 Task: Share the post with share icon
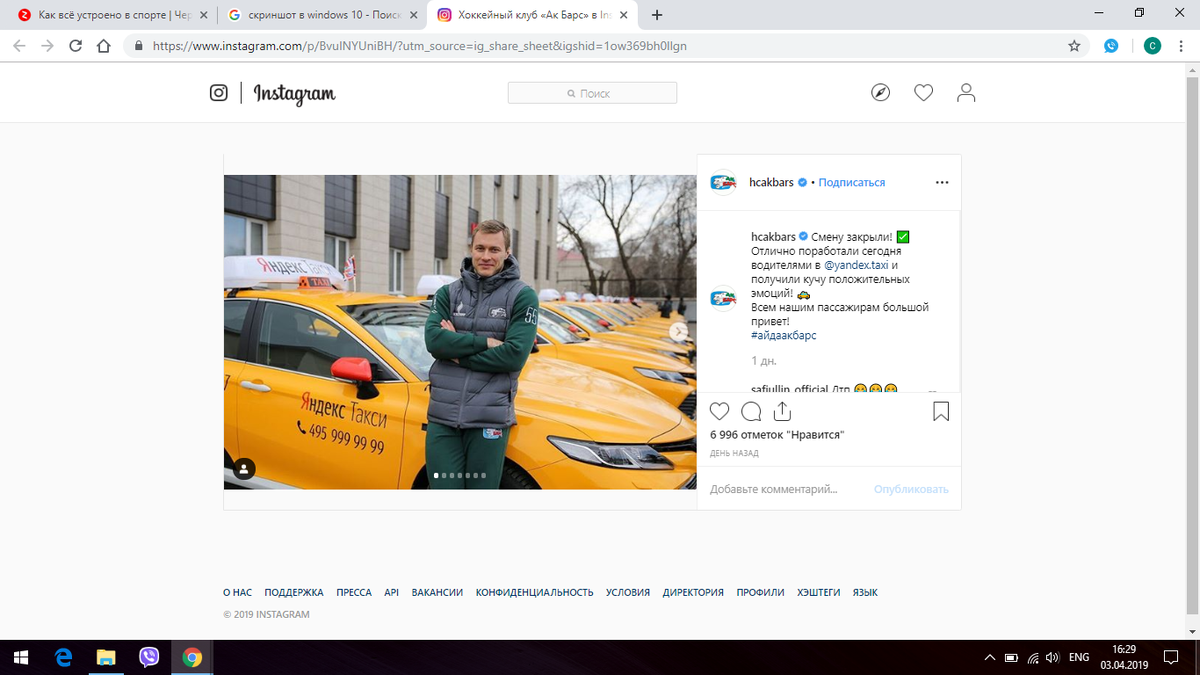click(783, 411)
